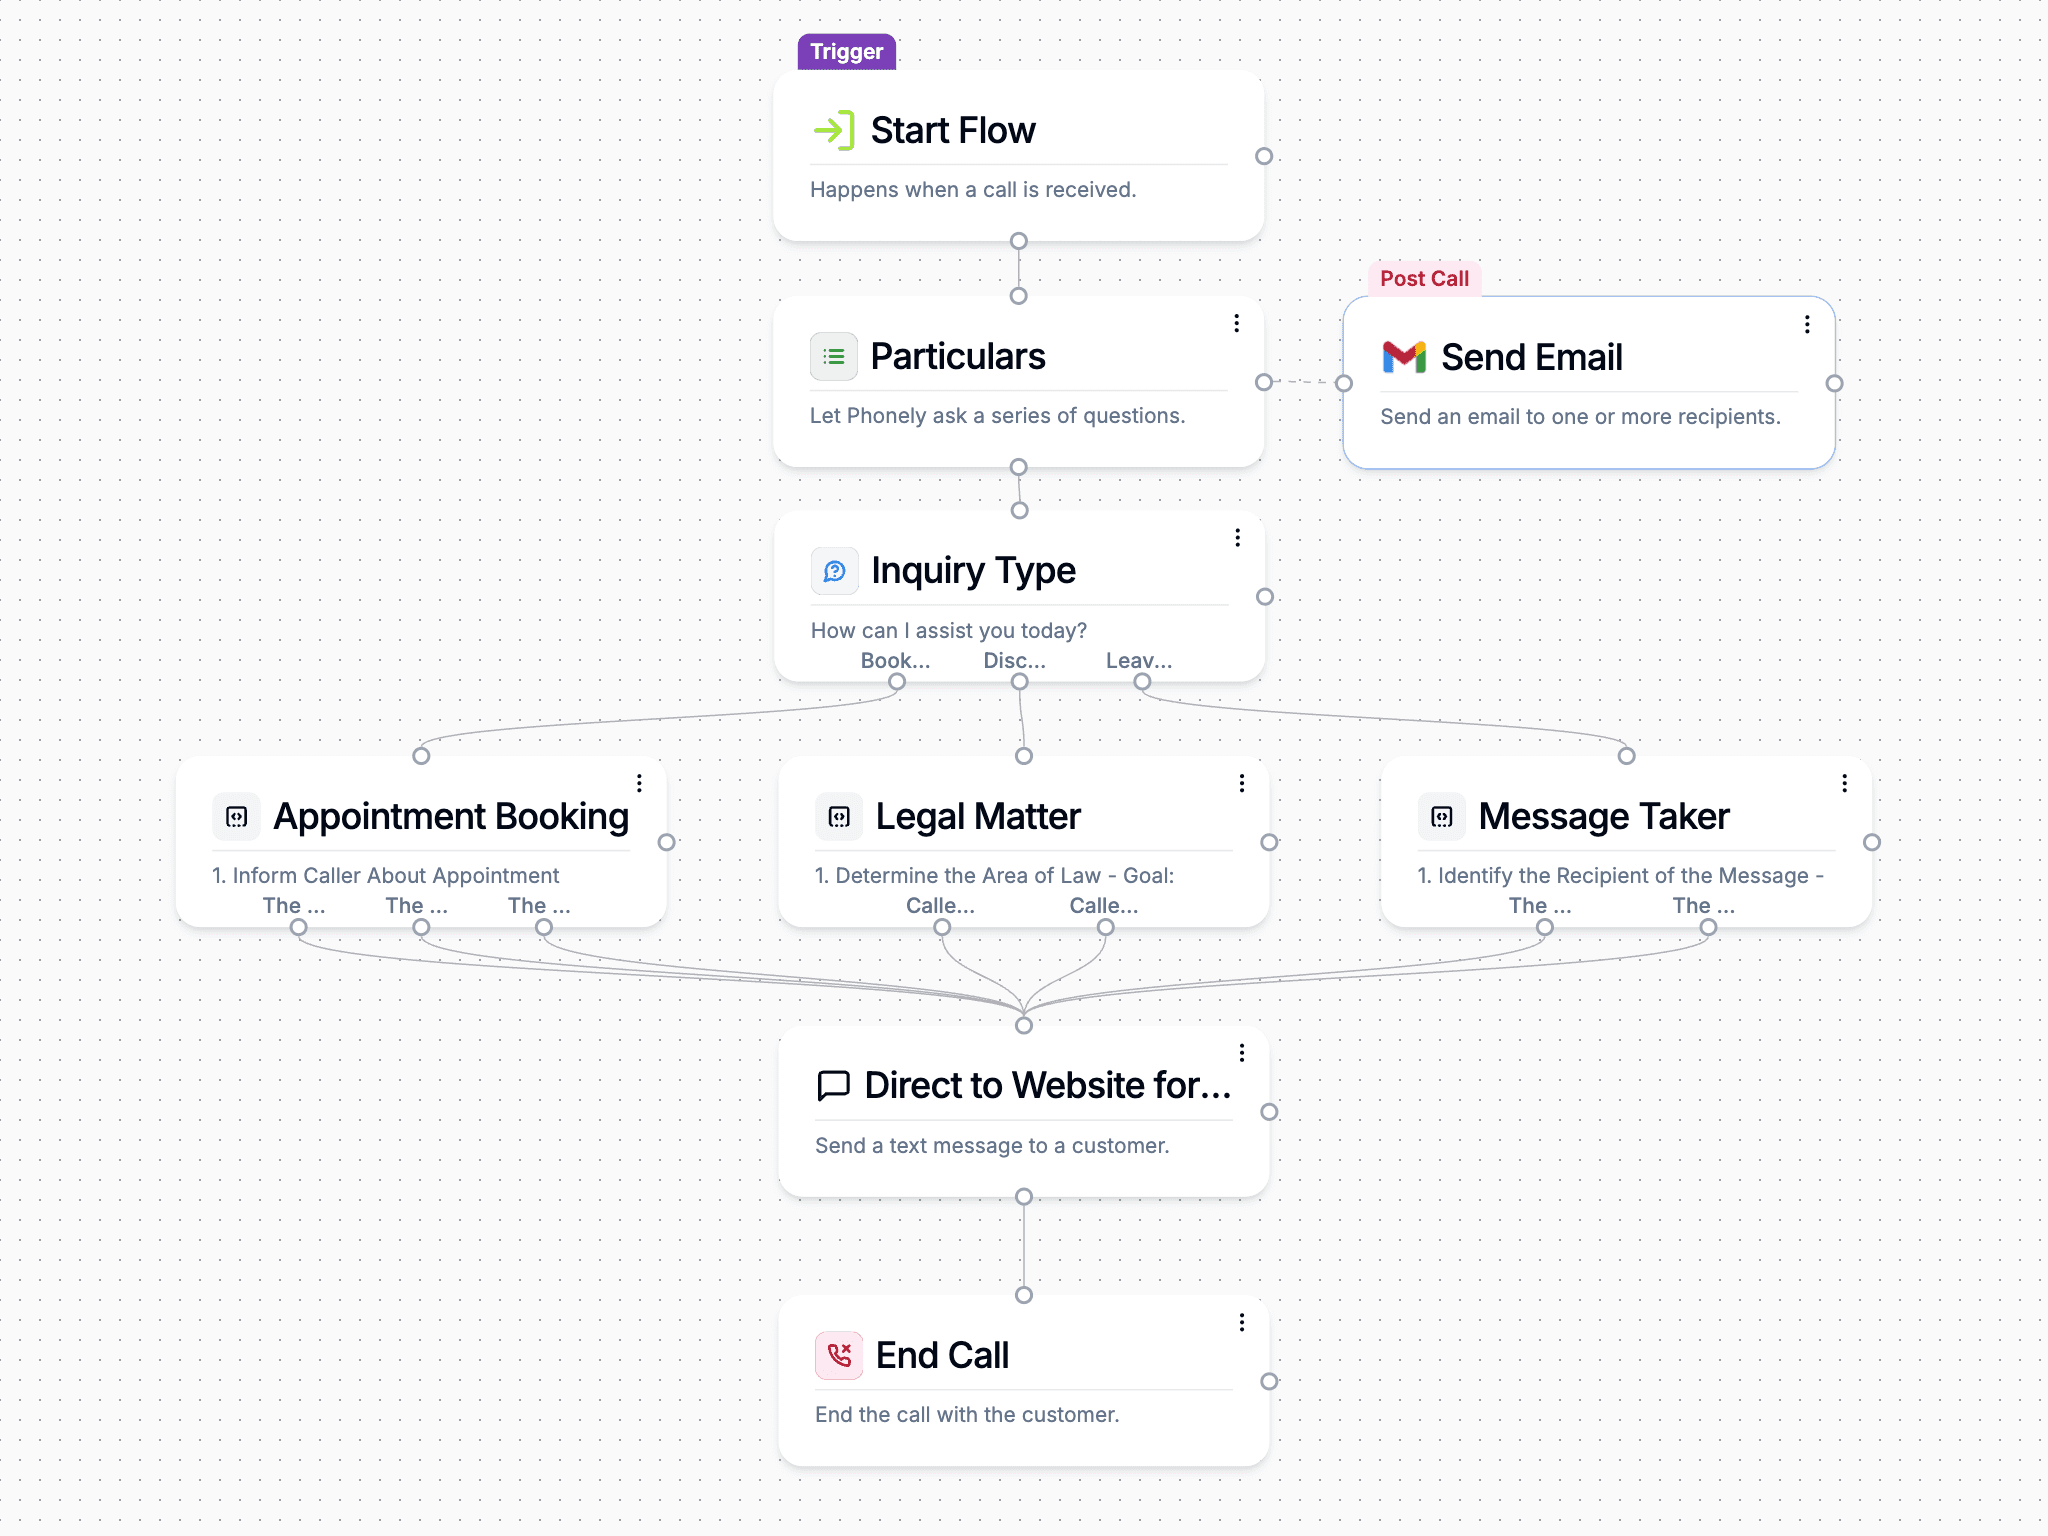Click the Post Call badge above Send Email
The image size is (2048, 1536).
[x=1424, y=278]
